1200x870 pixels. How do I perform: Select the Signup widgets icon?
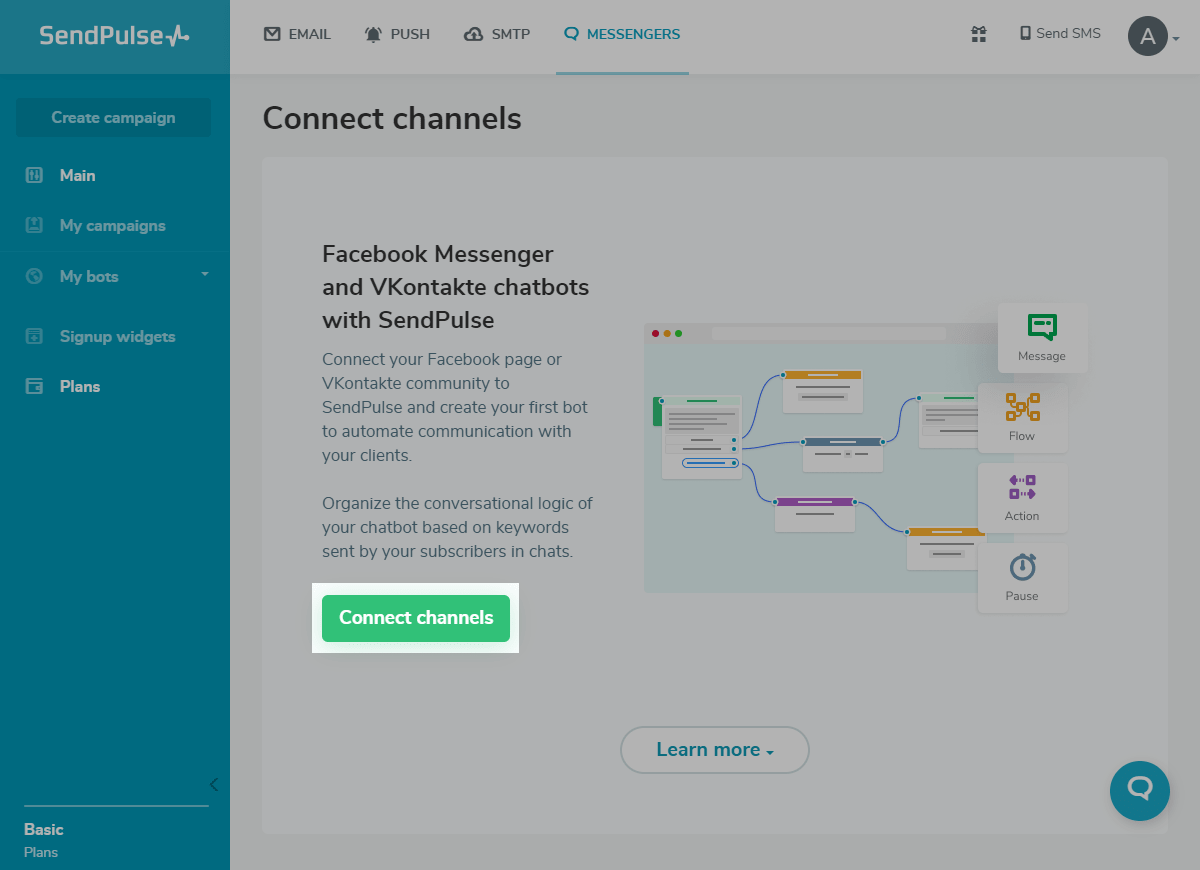click(x=34, y=336)
